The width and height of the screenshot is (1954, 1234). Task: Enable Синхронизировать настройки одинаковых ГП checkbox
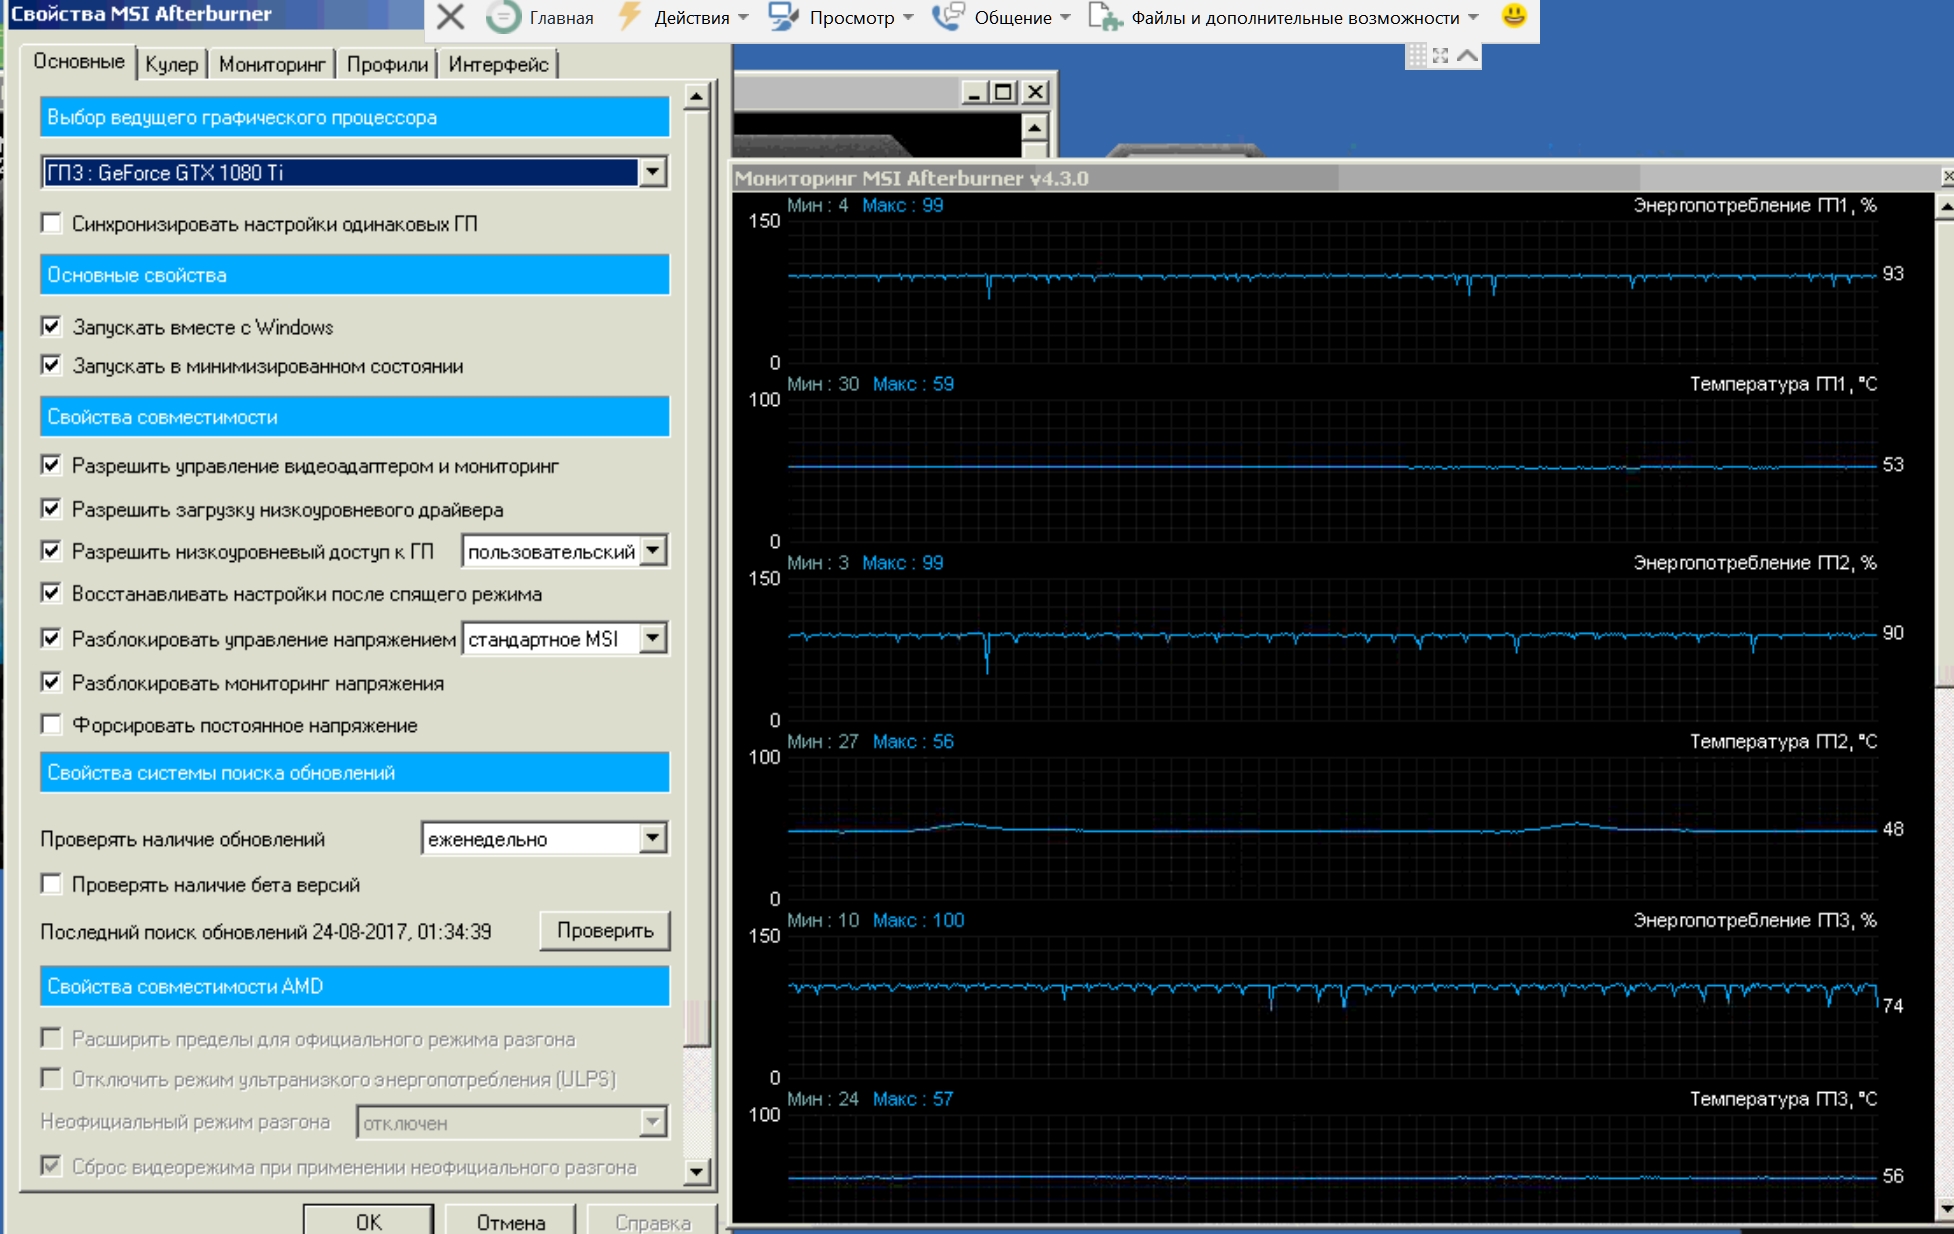click(x=51, y=223)
